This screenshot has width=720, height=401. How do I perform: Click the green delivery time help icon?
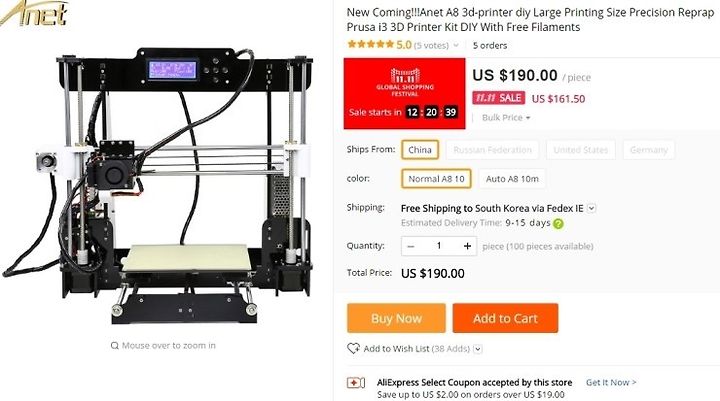[558, 224]
